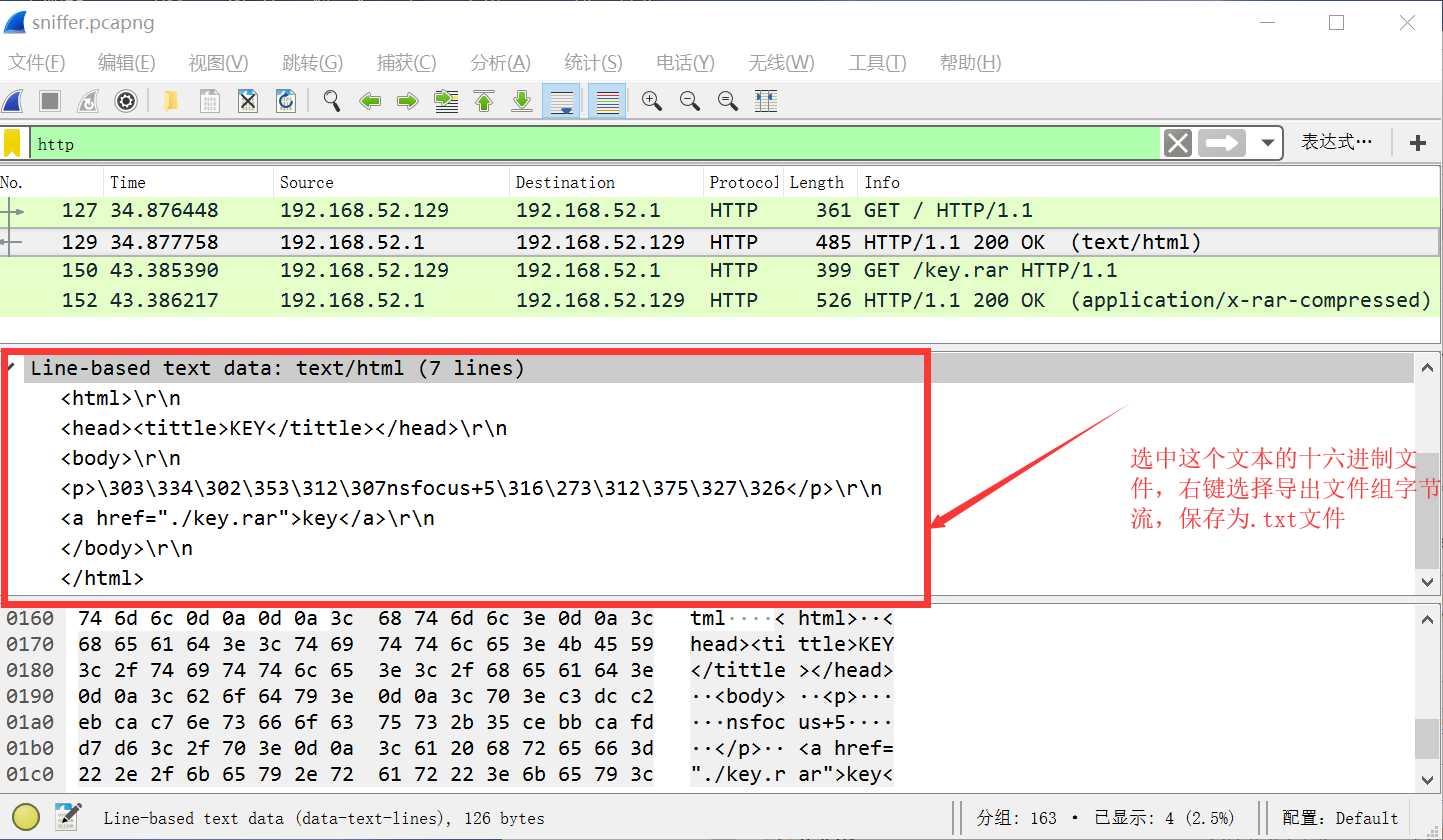The height and width of the screenshot is (840, 1443).
Task: Open the 跳转(G) menu
Action: point(312,63)
